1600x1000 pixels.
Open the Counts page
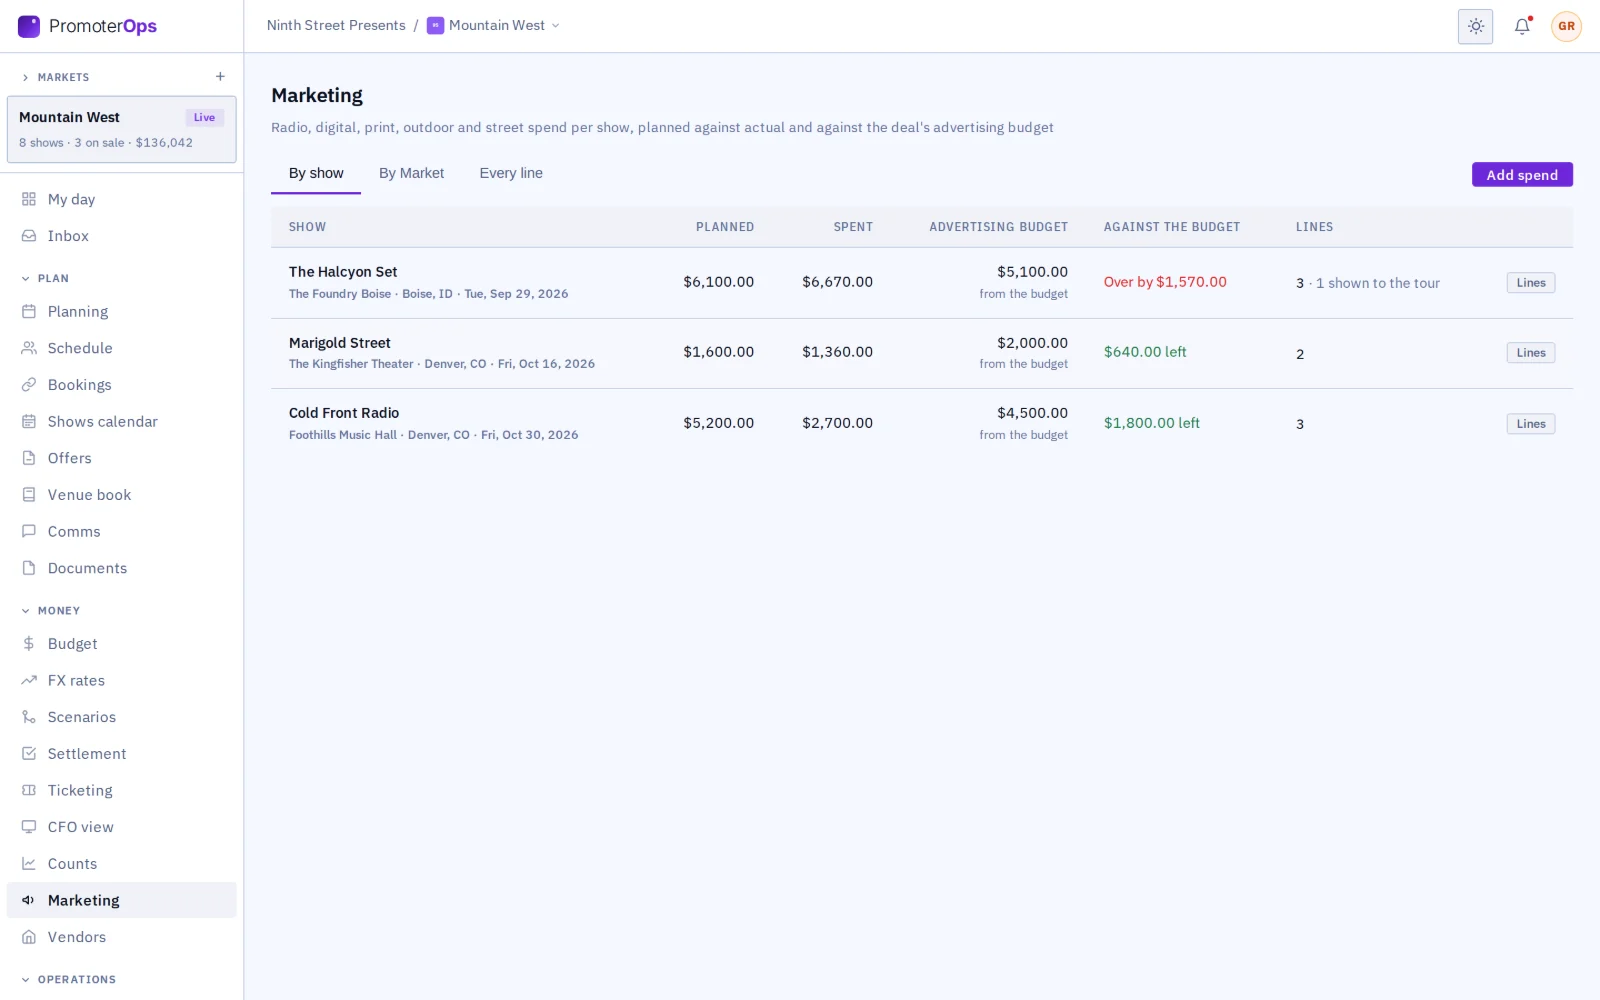point(122,864)
